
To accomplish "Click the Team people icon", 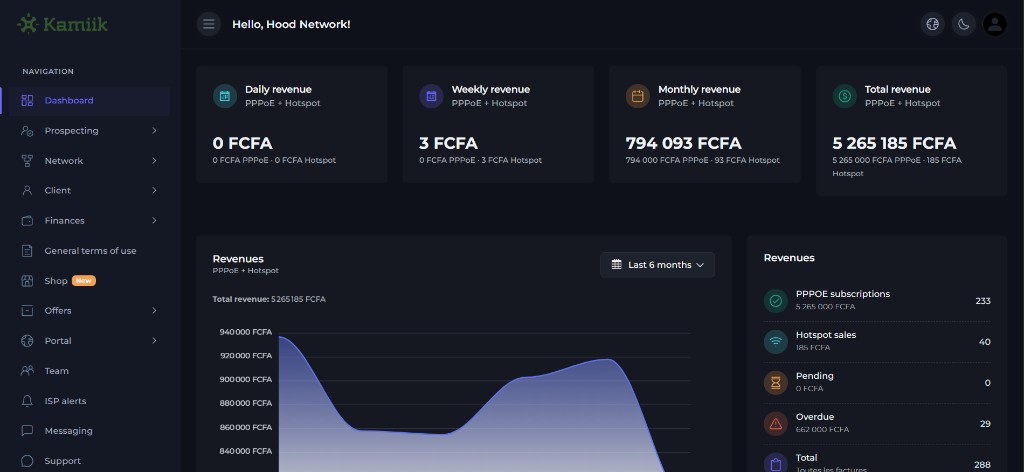I will 27,371.
